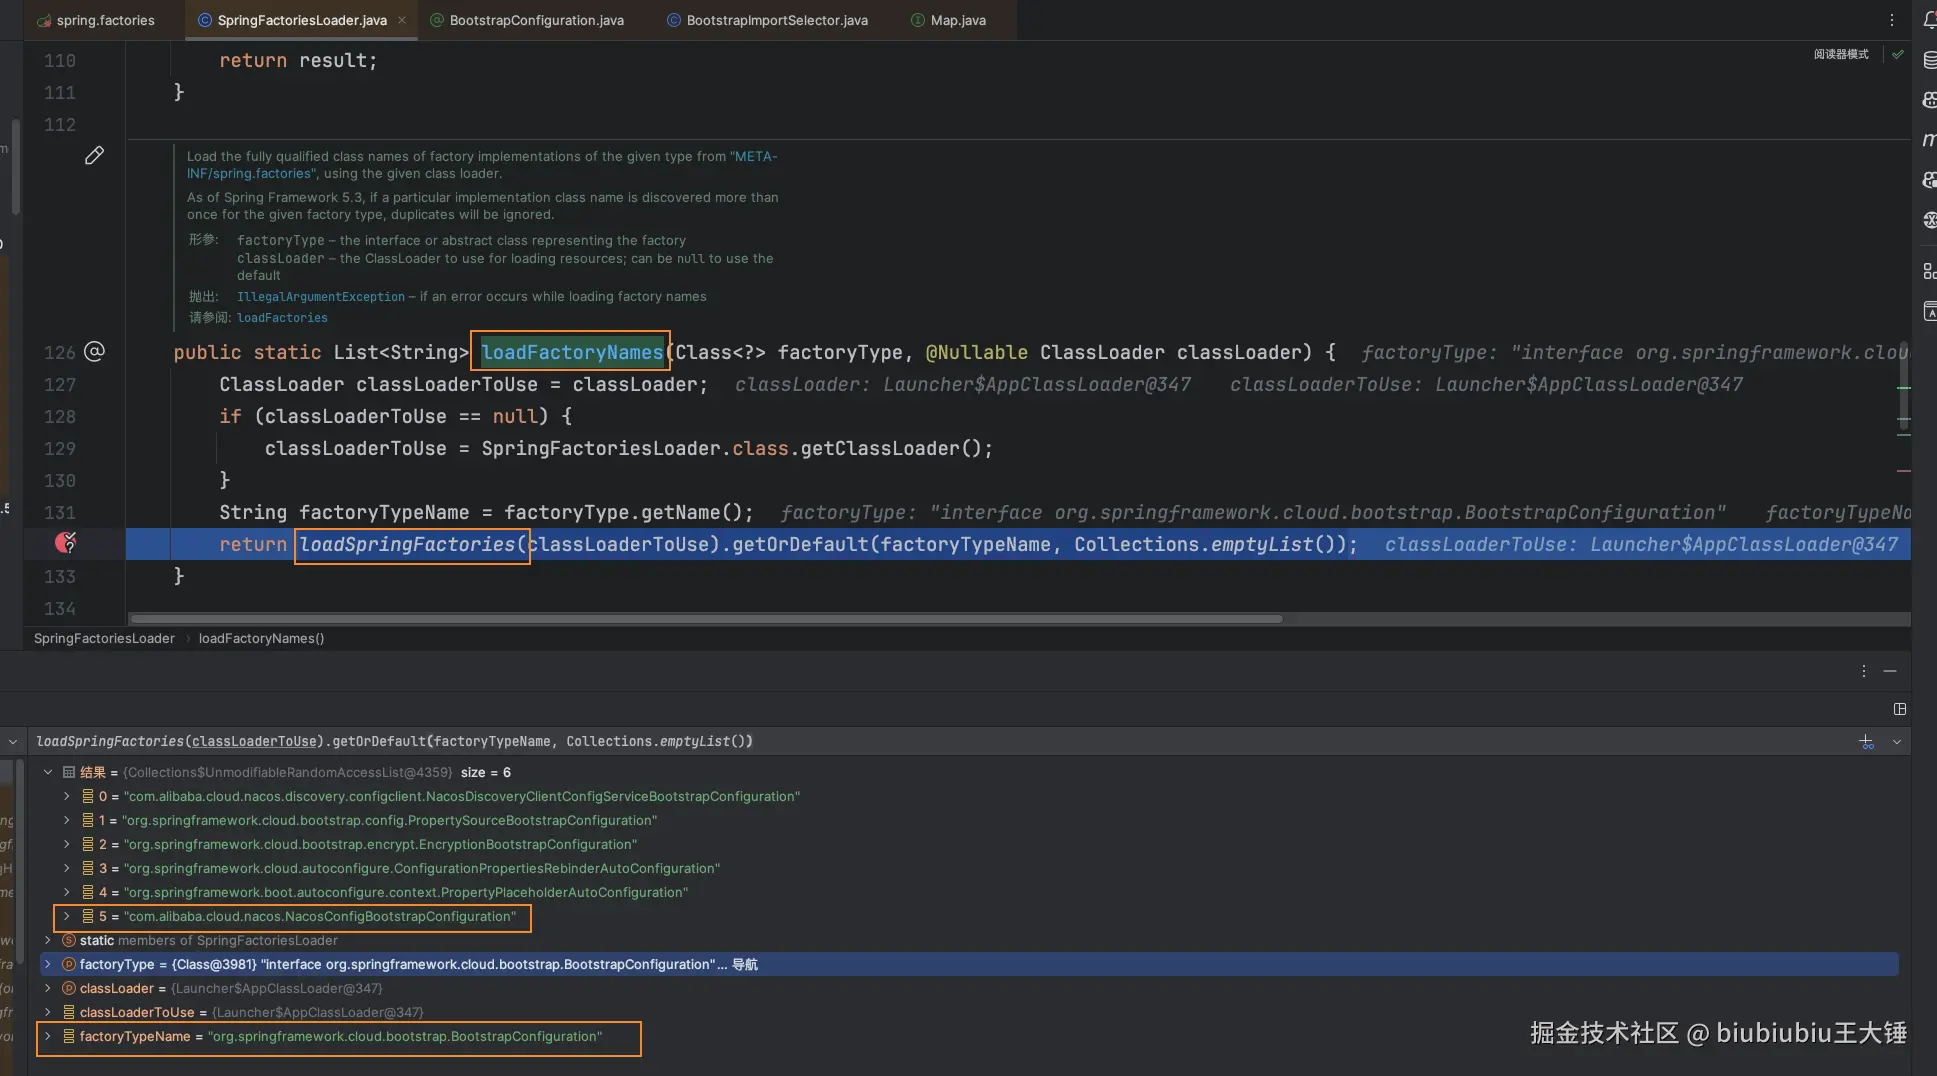Open the notifications bell in the right sidebar

pyautogui.click(x=1929, y=20)
